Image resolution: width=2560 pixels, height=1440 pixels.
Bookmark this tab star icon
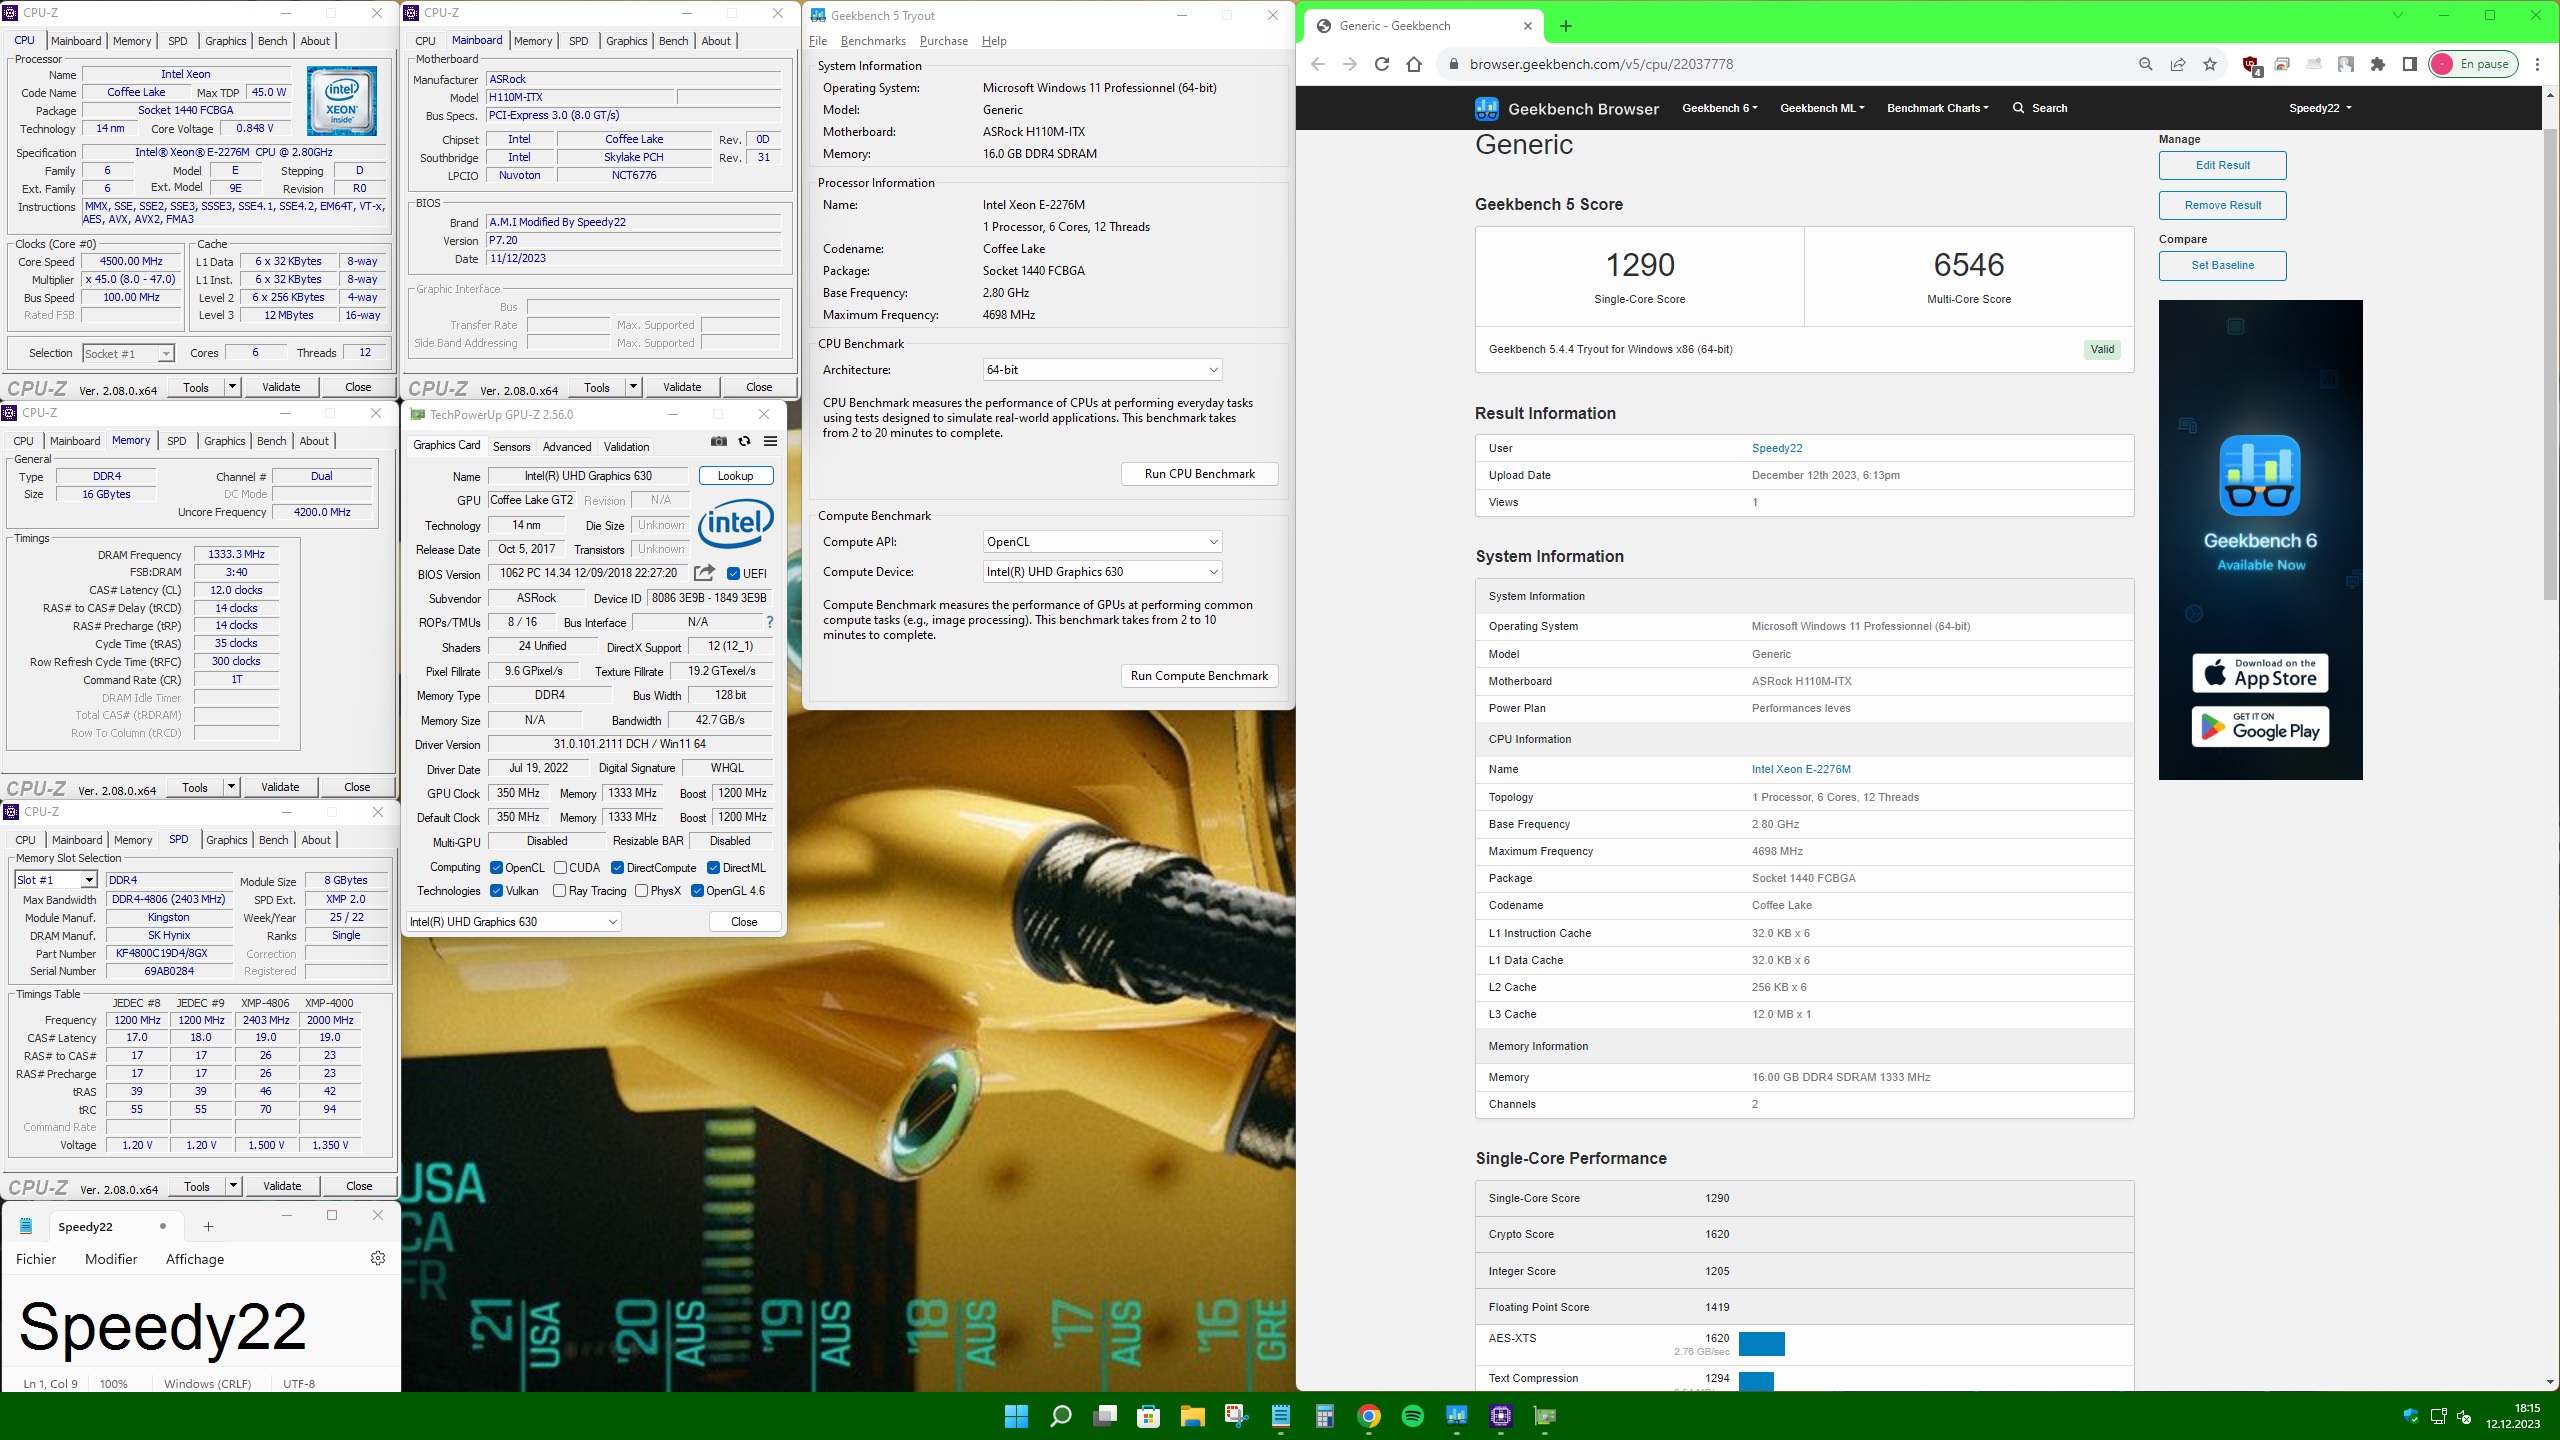[x=2210, y=64]
